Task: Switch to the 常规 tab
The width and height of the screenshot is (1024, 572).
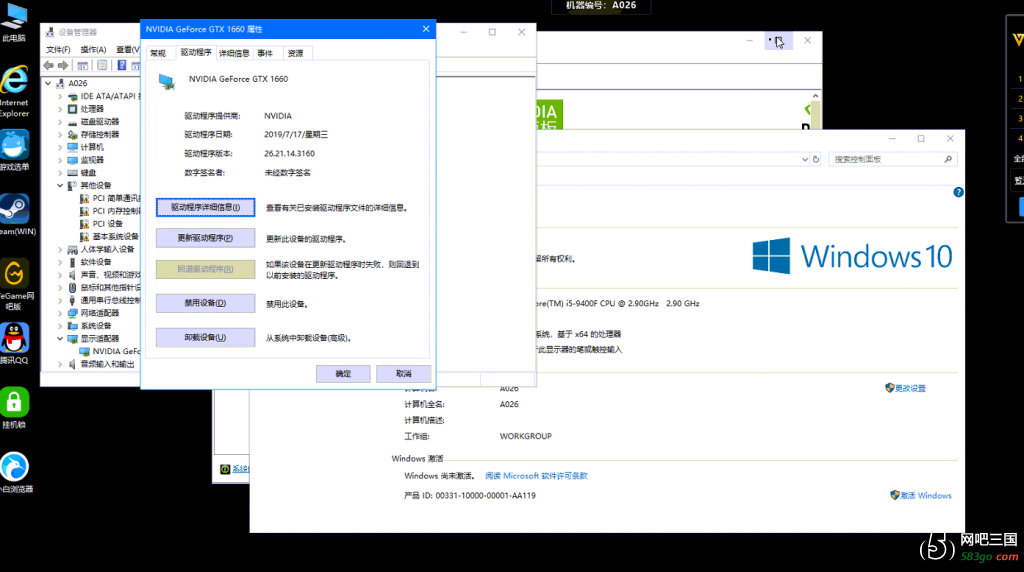Action: (158, 53)
